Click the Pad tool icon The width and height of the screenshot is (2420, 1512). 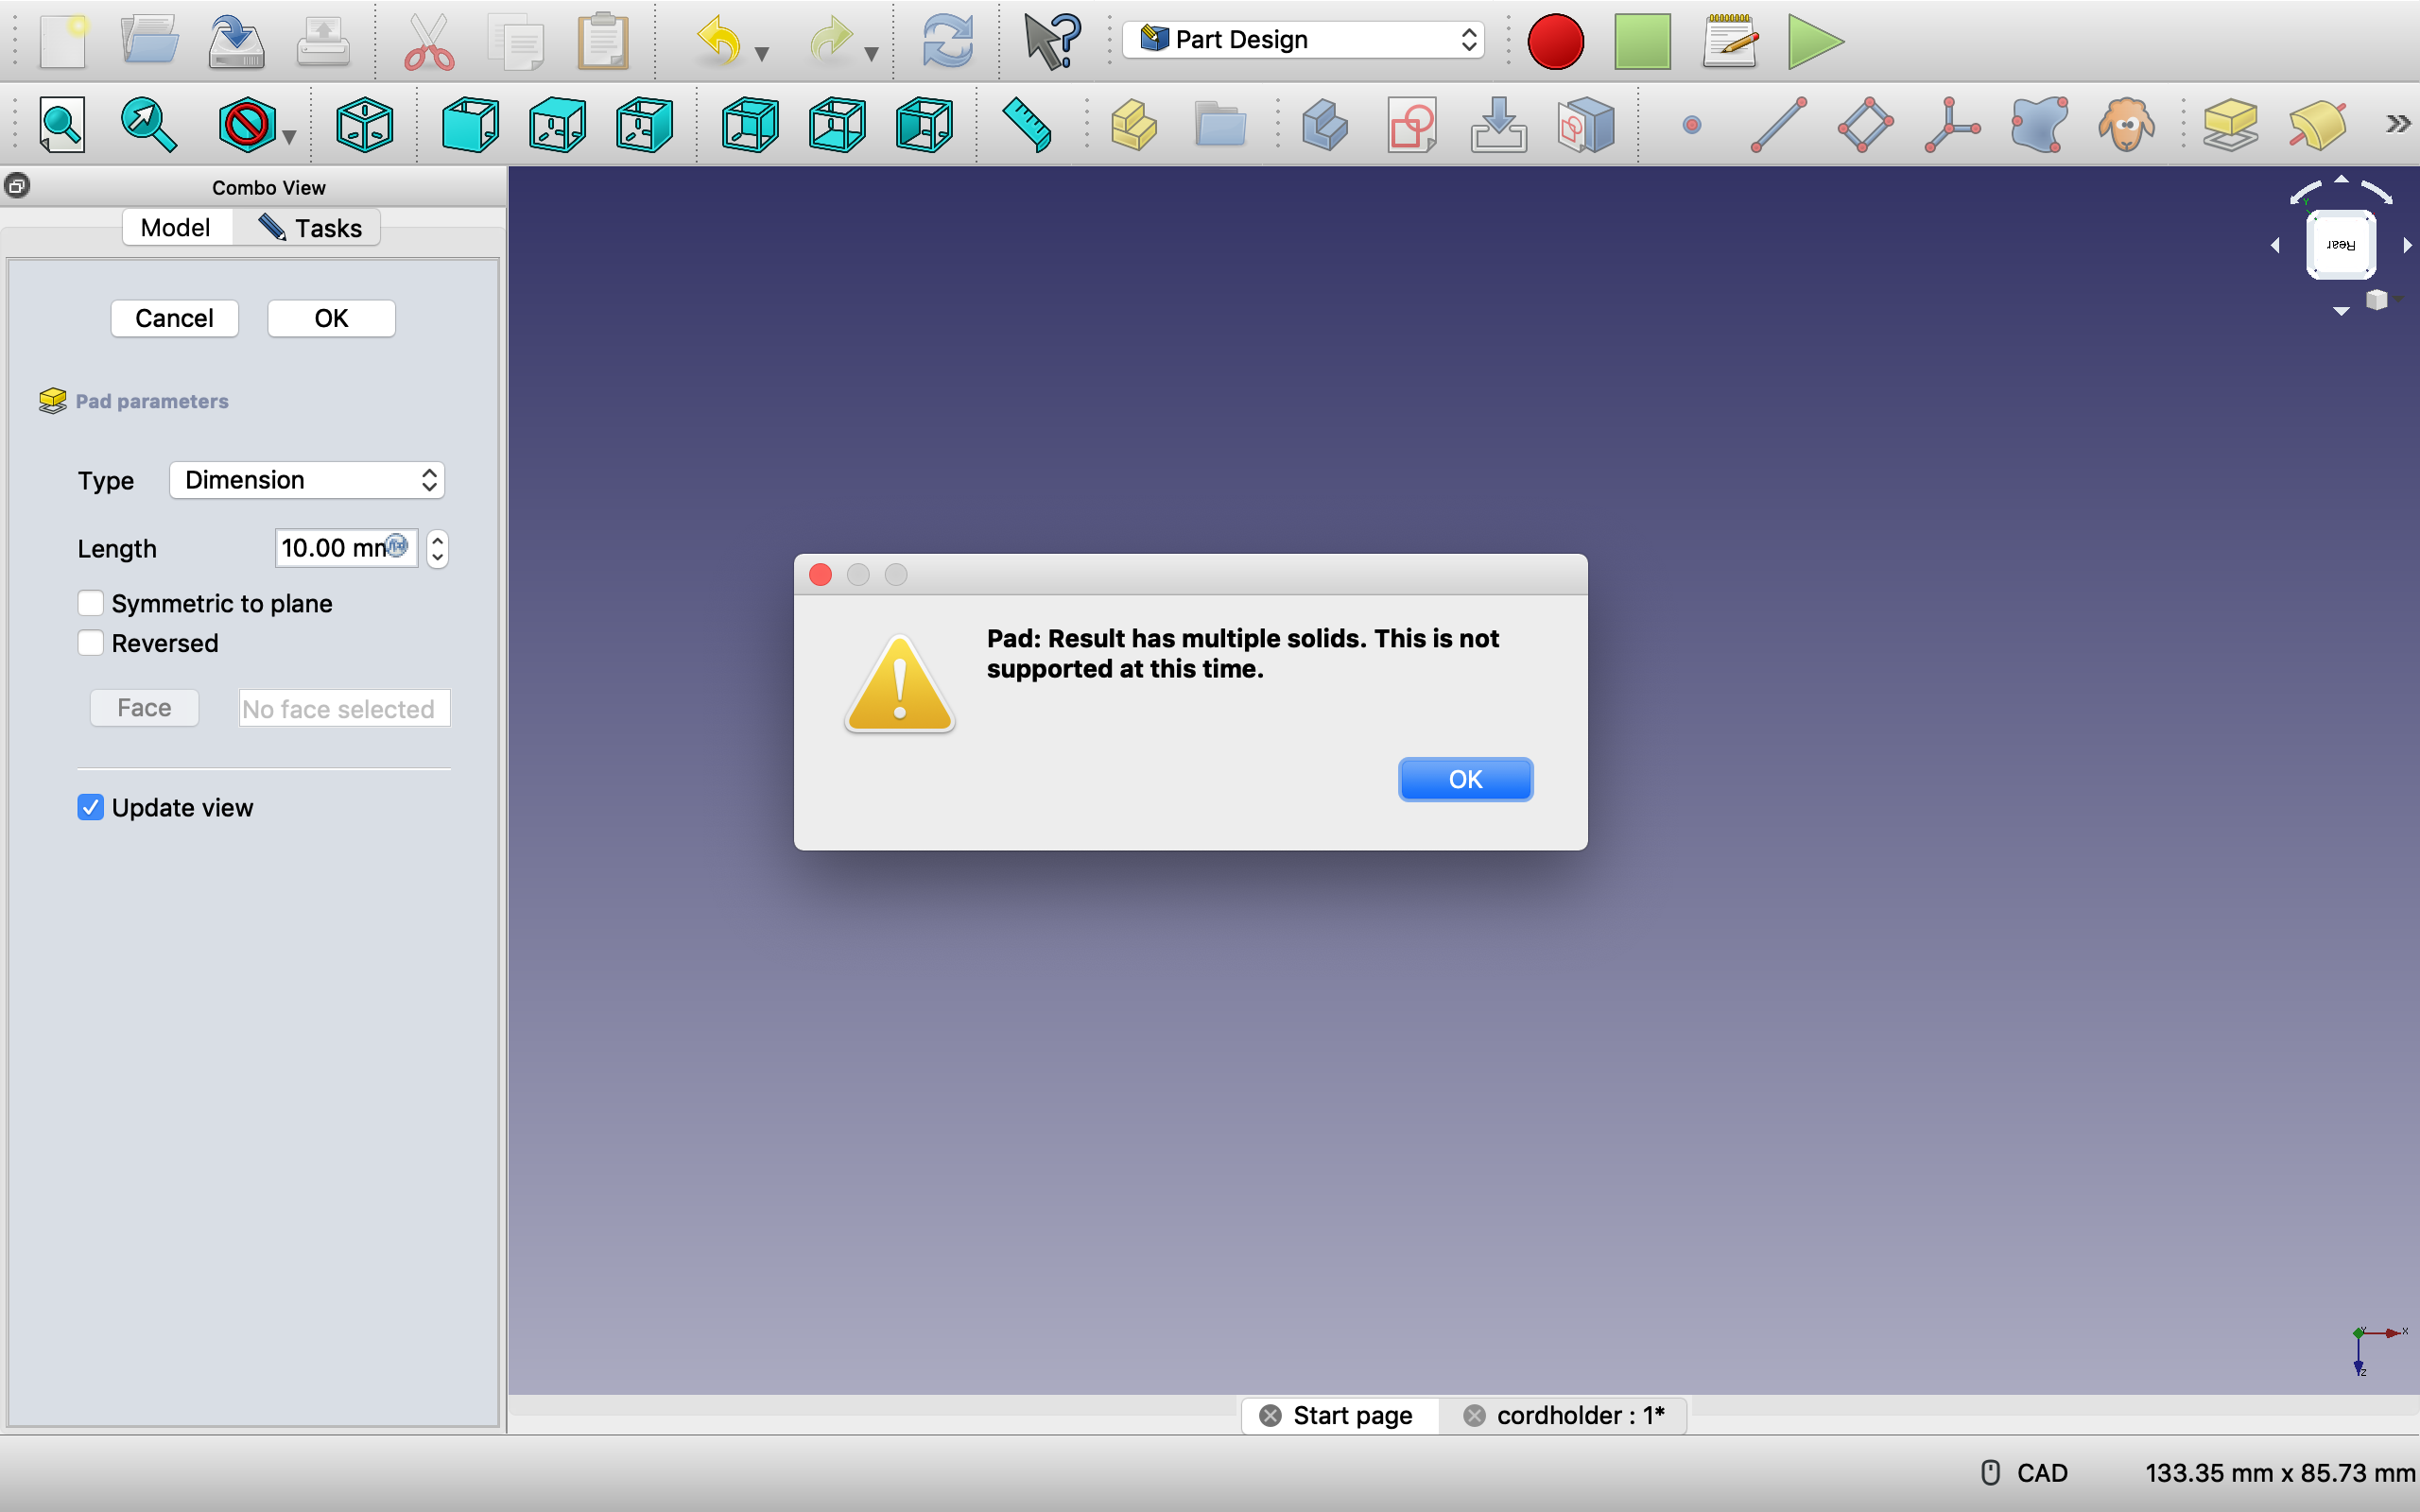[x=2230, y=125]
